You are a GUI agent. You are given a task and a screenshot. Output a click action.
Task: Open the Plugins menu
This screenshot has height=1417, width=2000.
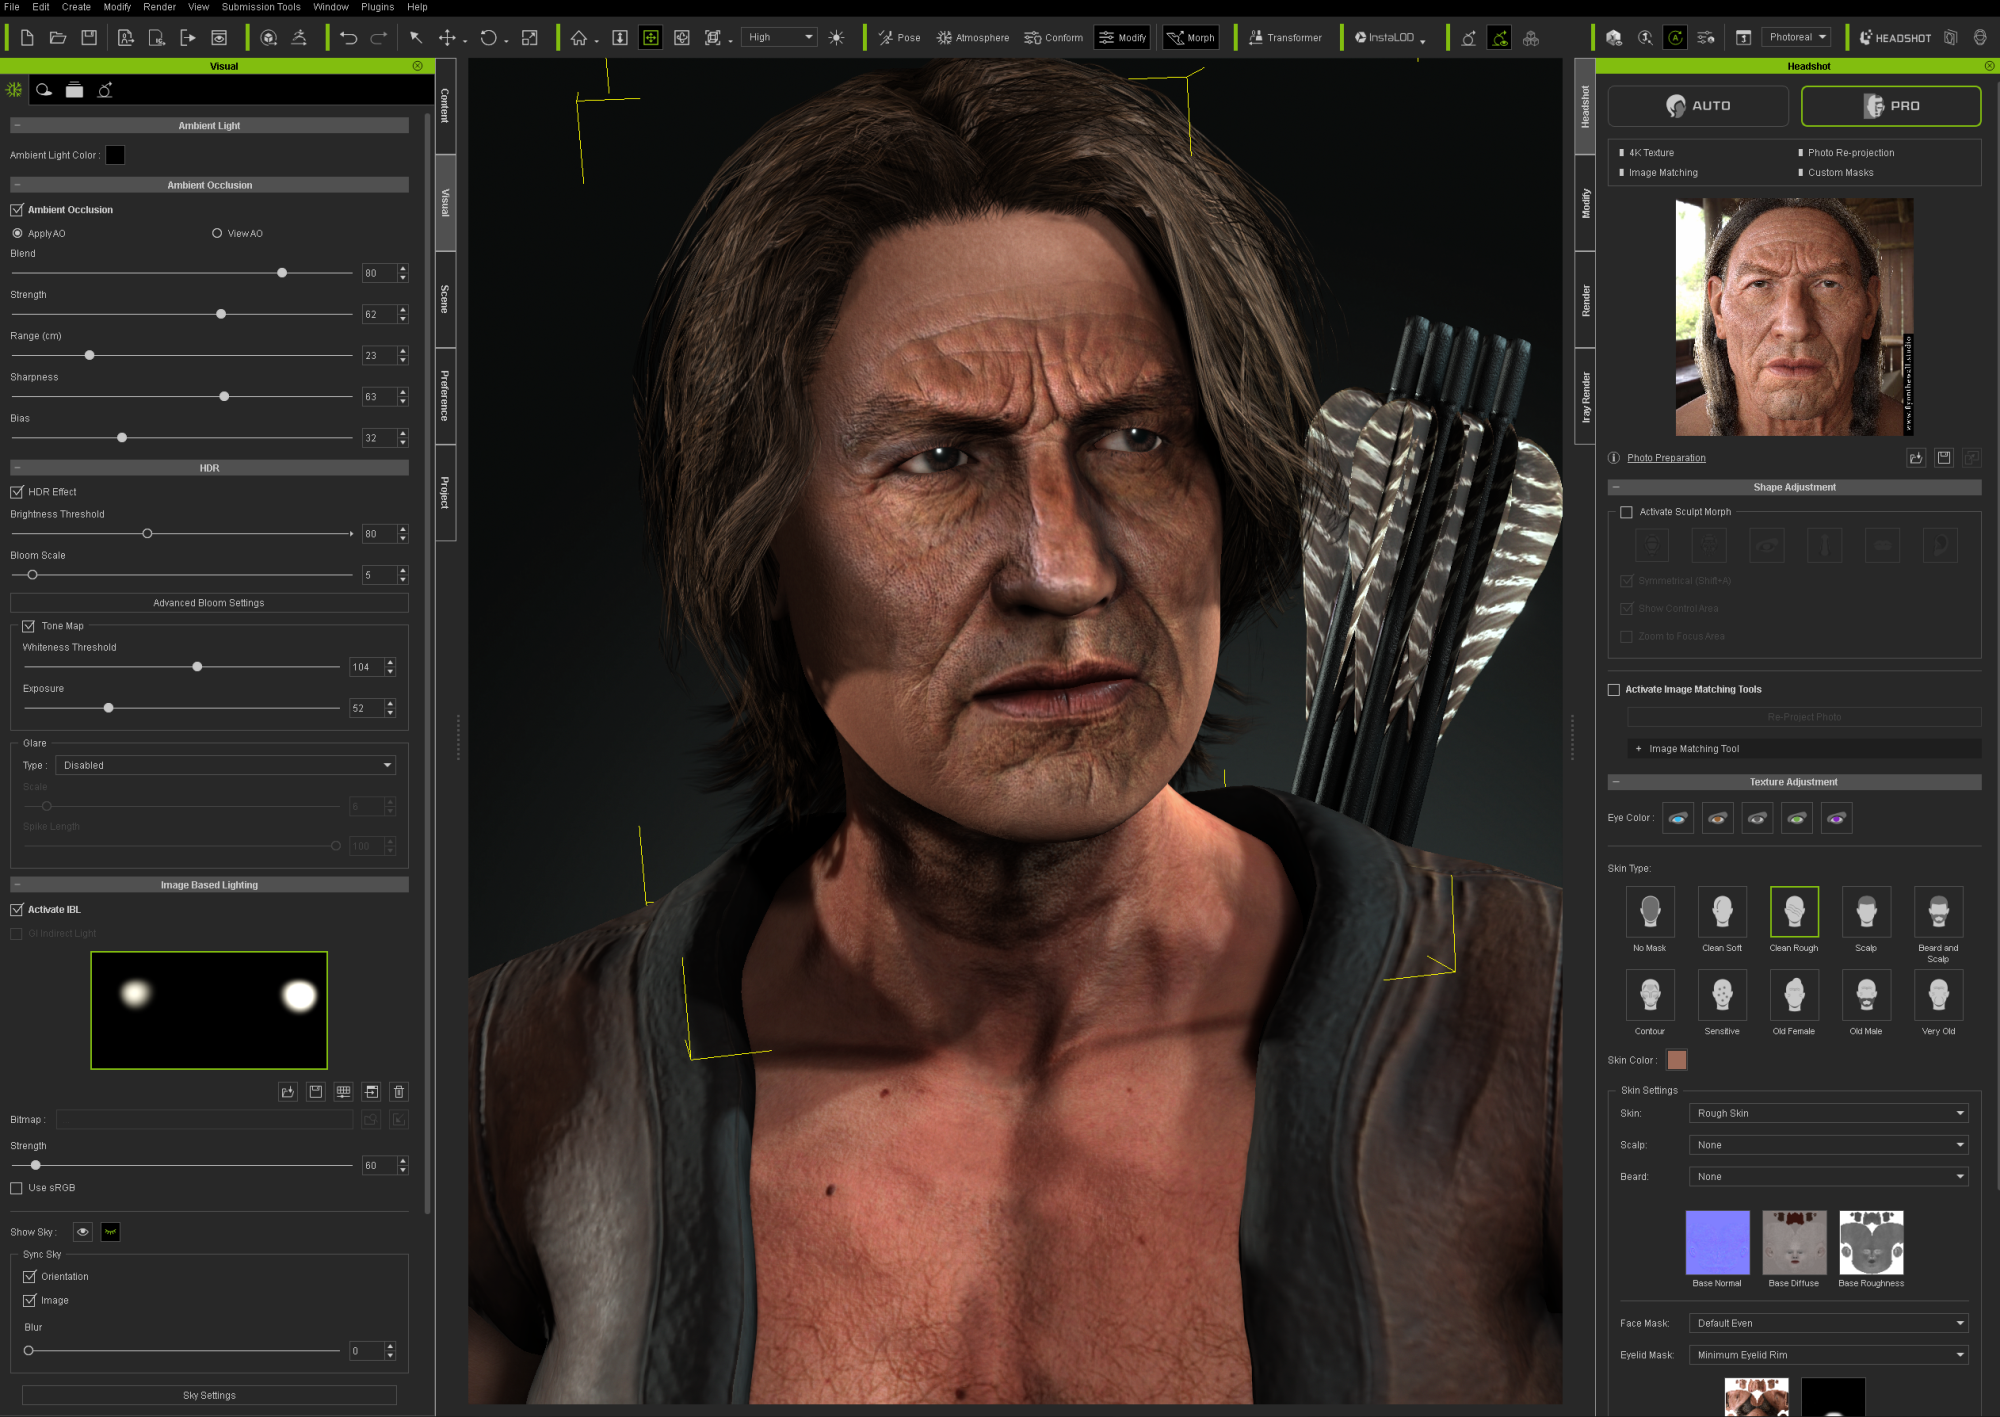tap(377, 7)
